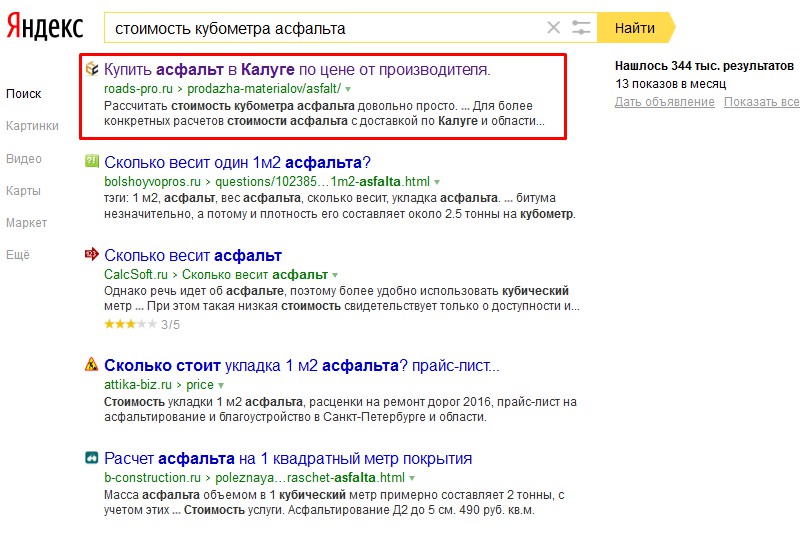Expand the dropdown arrow next to roads-pro.ru URL
This screenshot has height=534, width=800.
click(348, 89)
